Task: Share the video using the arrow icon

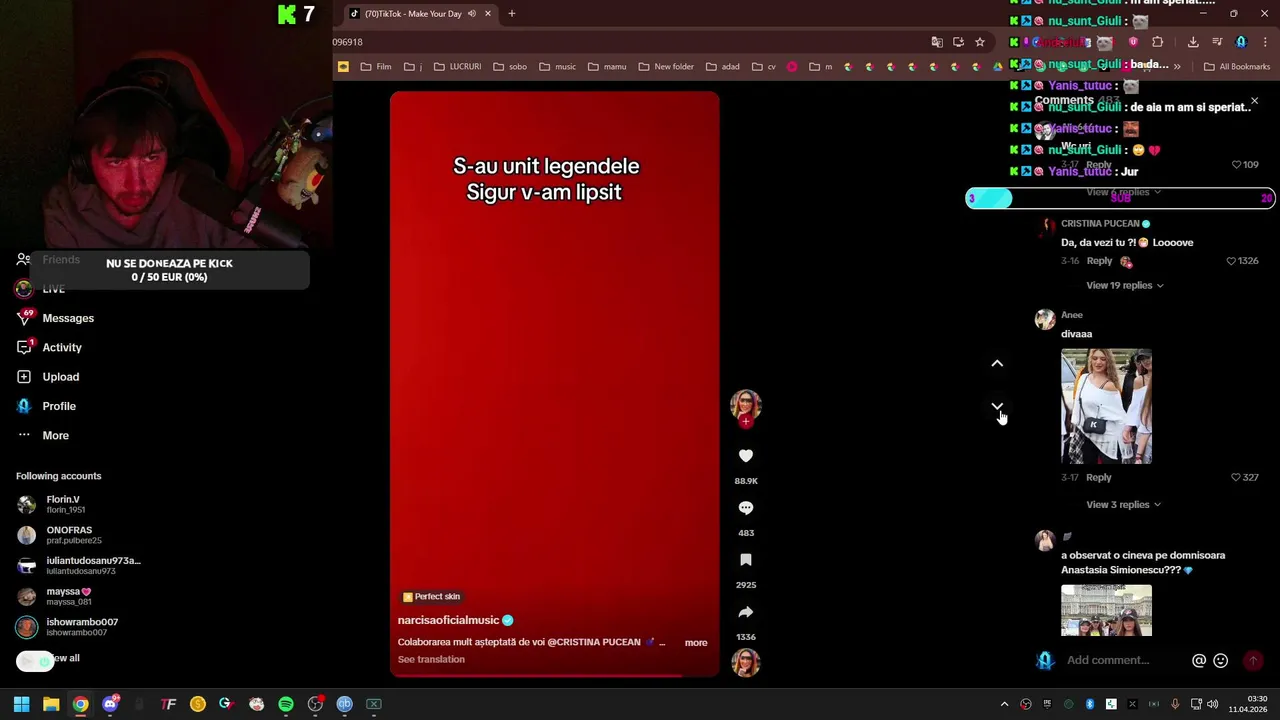Action: [745, 612]
